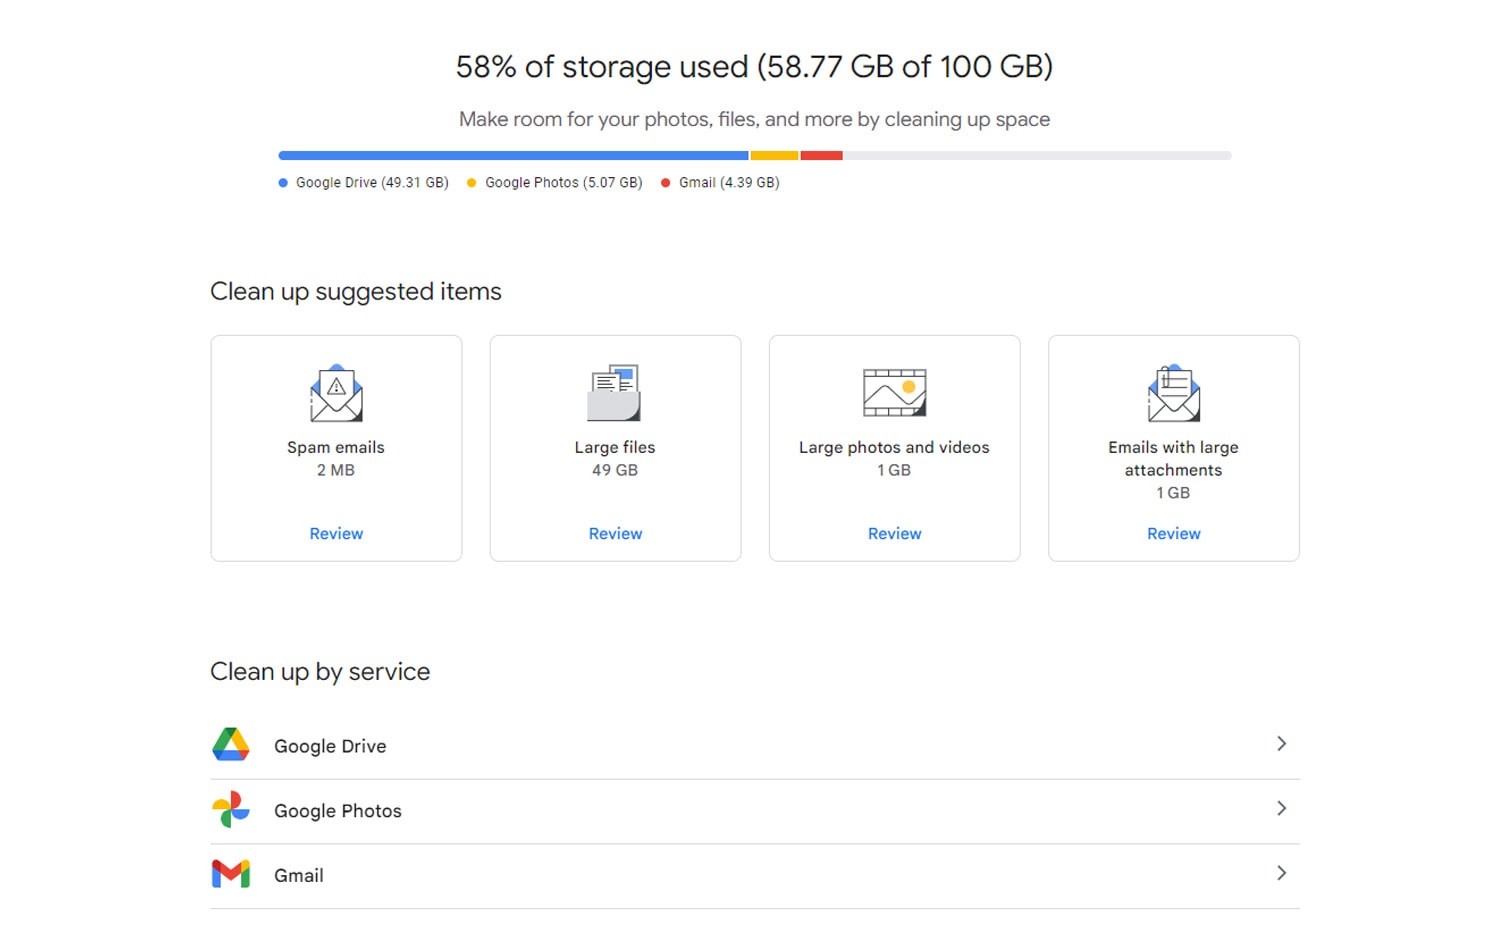Click the Large files folder icon
The image size is (1500, 949).
tap(614, 393)
